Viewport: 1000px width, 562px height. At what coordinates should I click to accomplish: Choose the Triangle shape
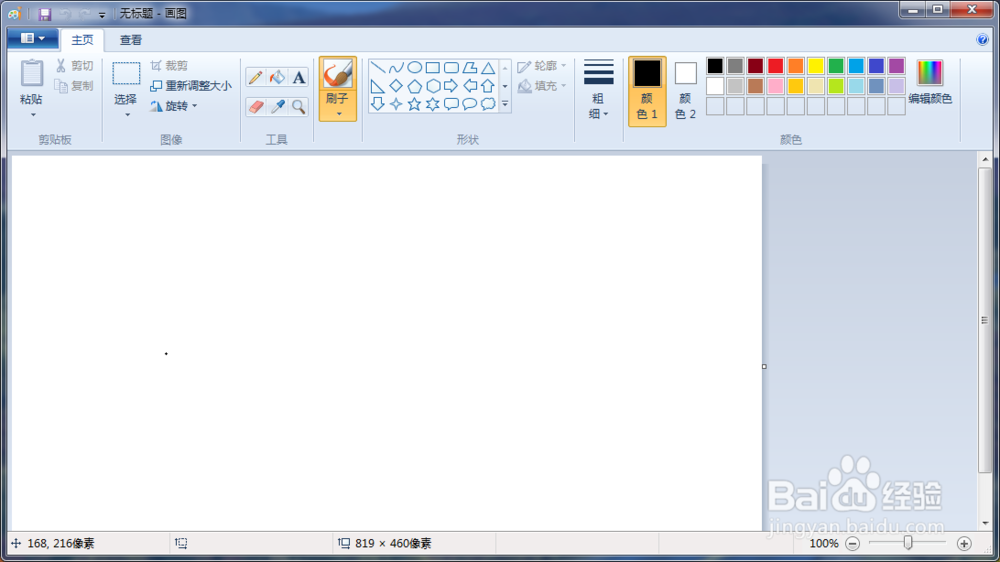[488, 67]
